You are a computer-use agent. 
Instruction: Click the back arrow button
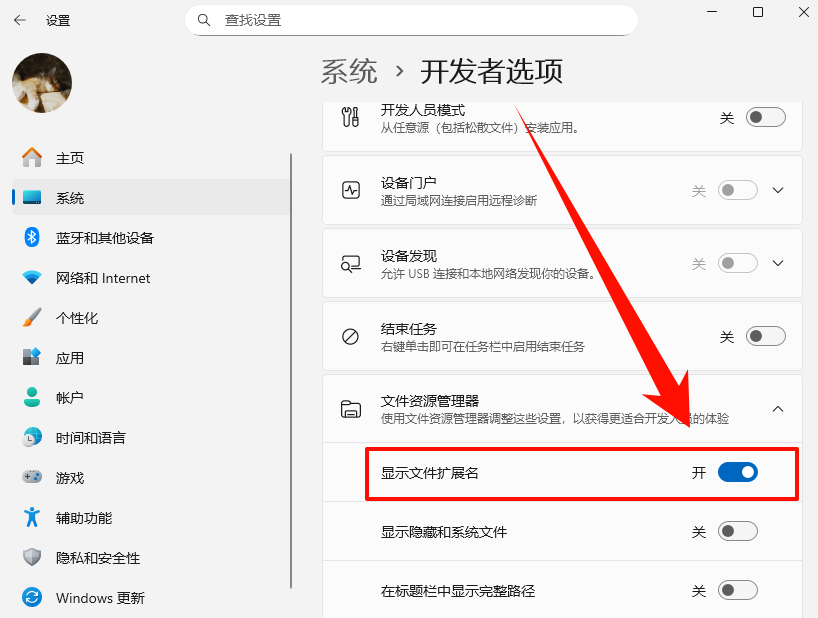point(20,20)
